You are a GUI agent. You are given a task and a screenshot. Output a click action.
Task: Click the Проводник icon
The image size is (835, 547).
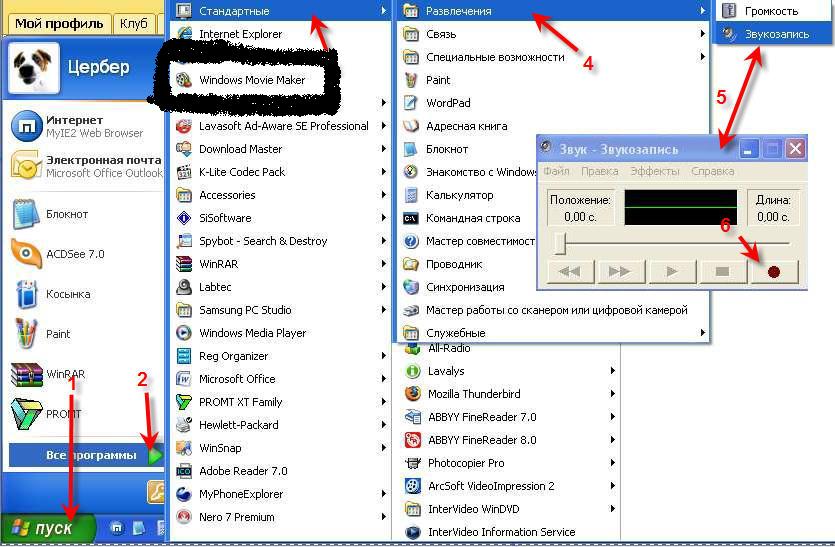tap(411, 264)
